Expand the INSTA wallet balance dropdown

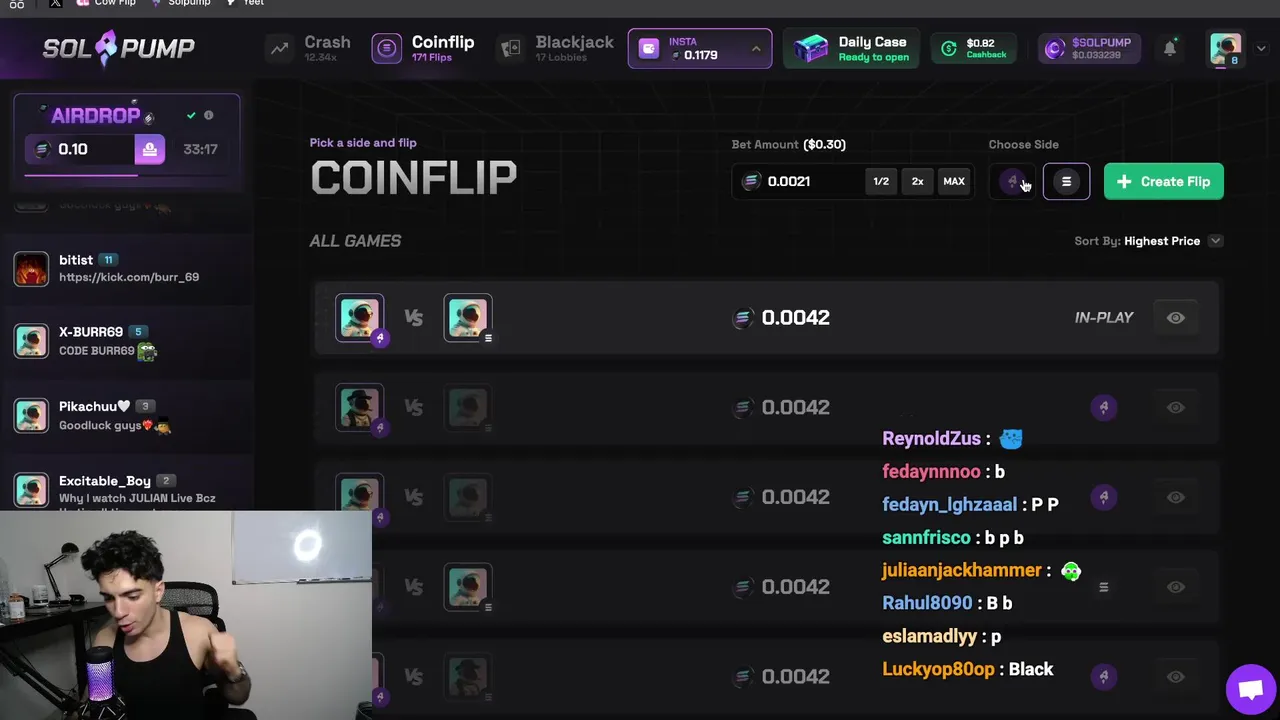[756, 48]
